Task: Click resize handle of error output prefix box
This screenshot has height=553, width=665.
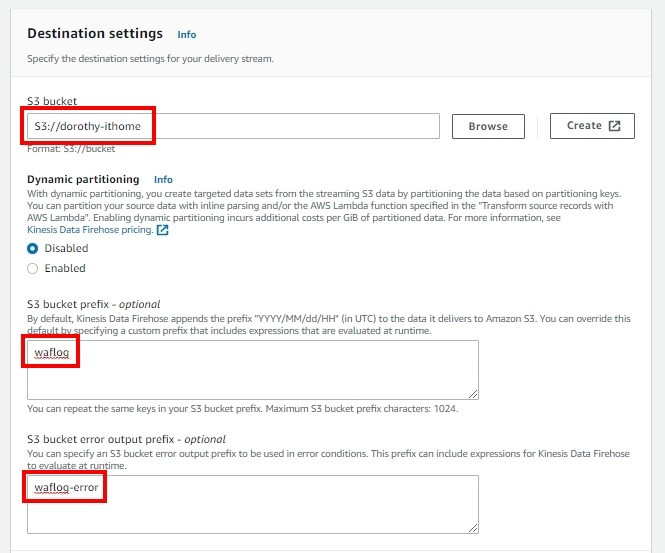Action: point(473,527)
